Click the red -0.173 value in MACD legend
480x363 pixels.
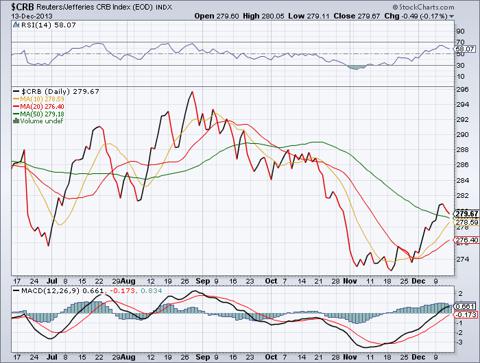(x=122, y=291)
